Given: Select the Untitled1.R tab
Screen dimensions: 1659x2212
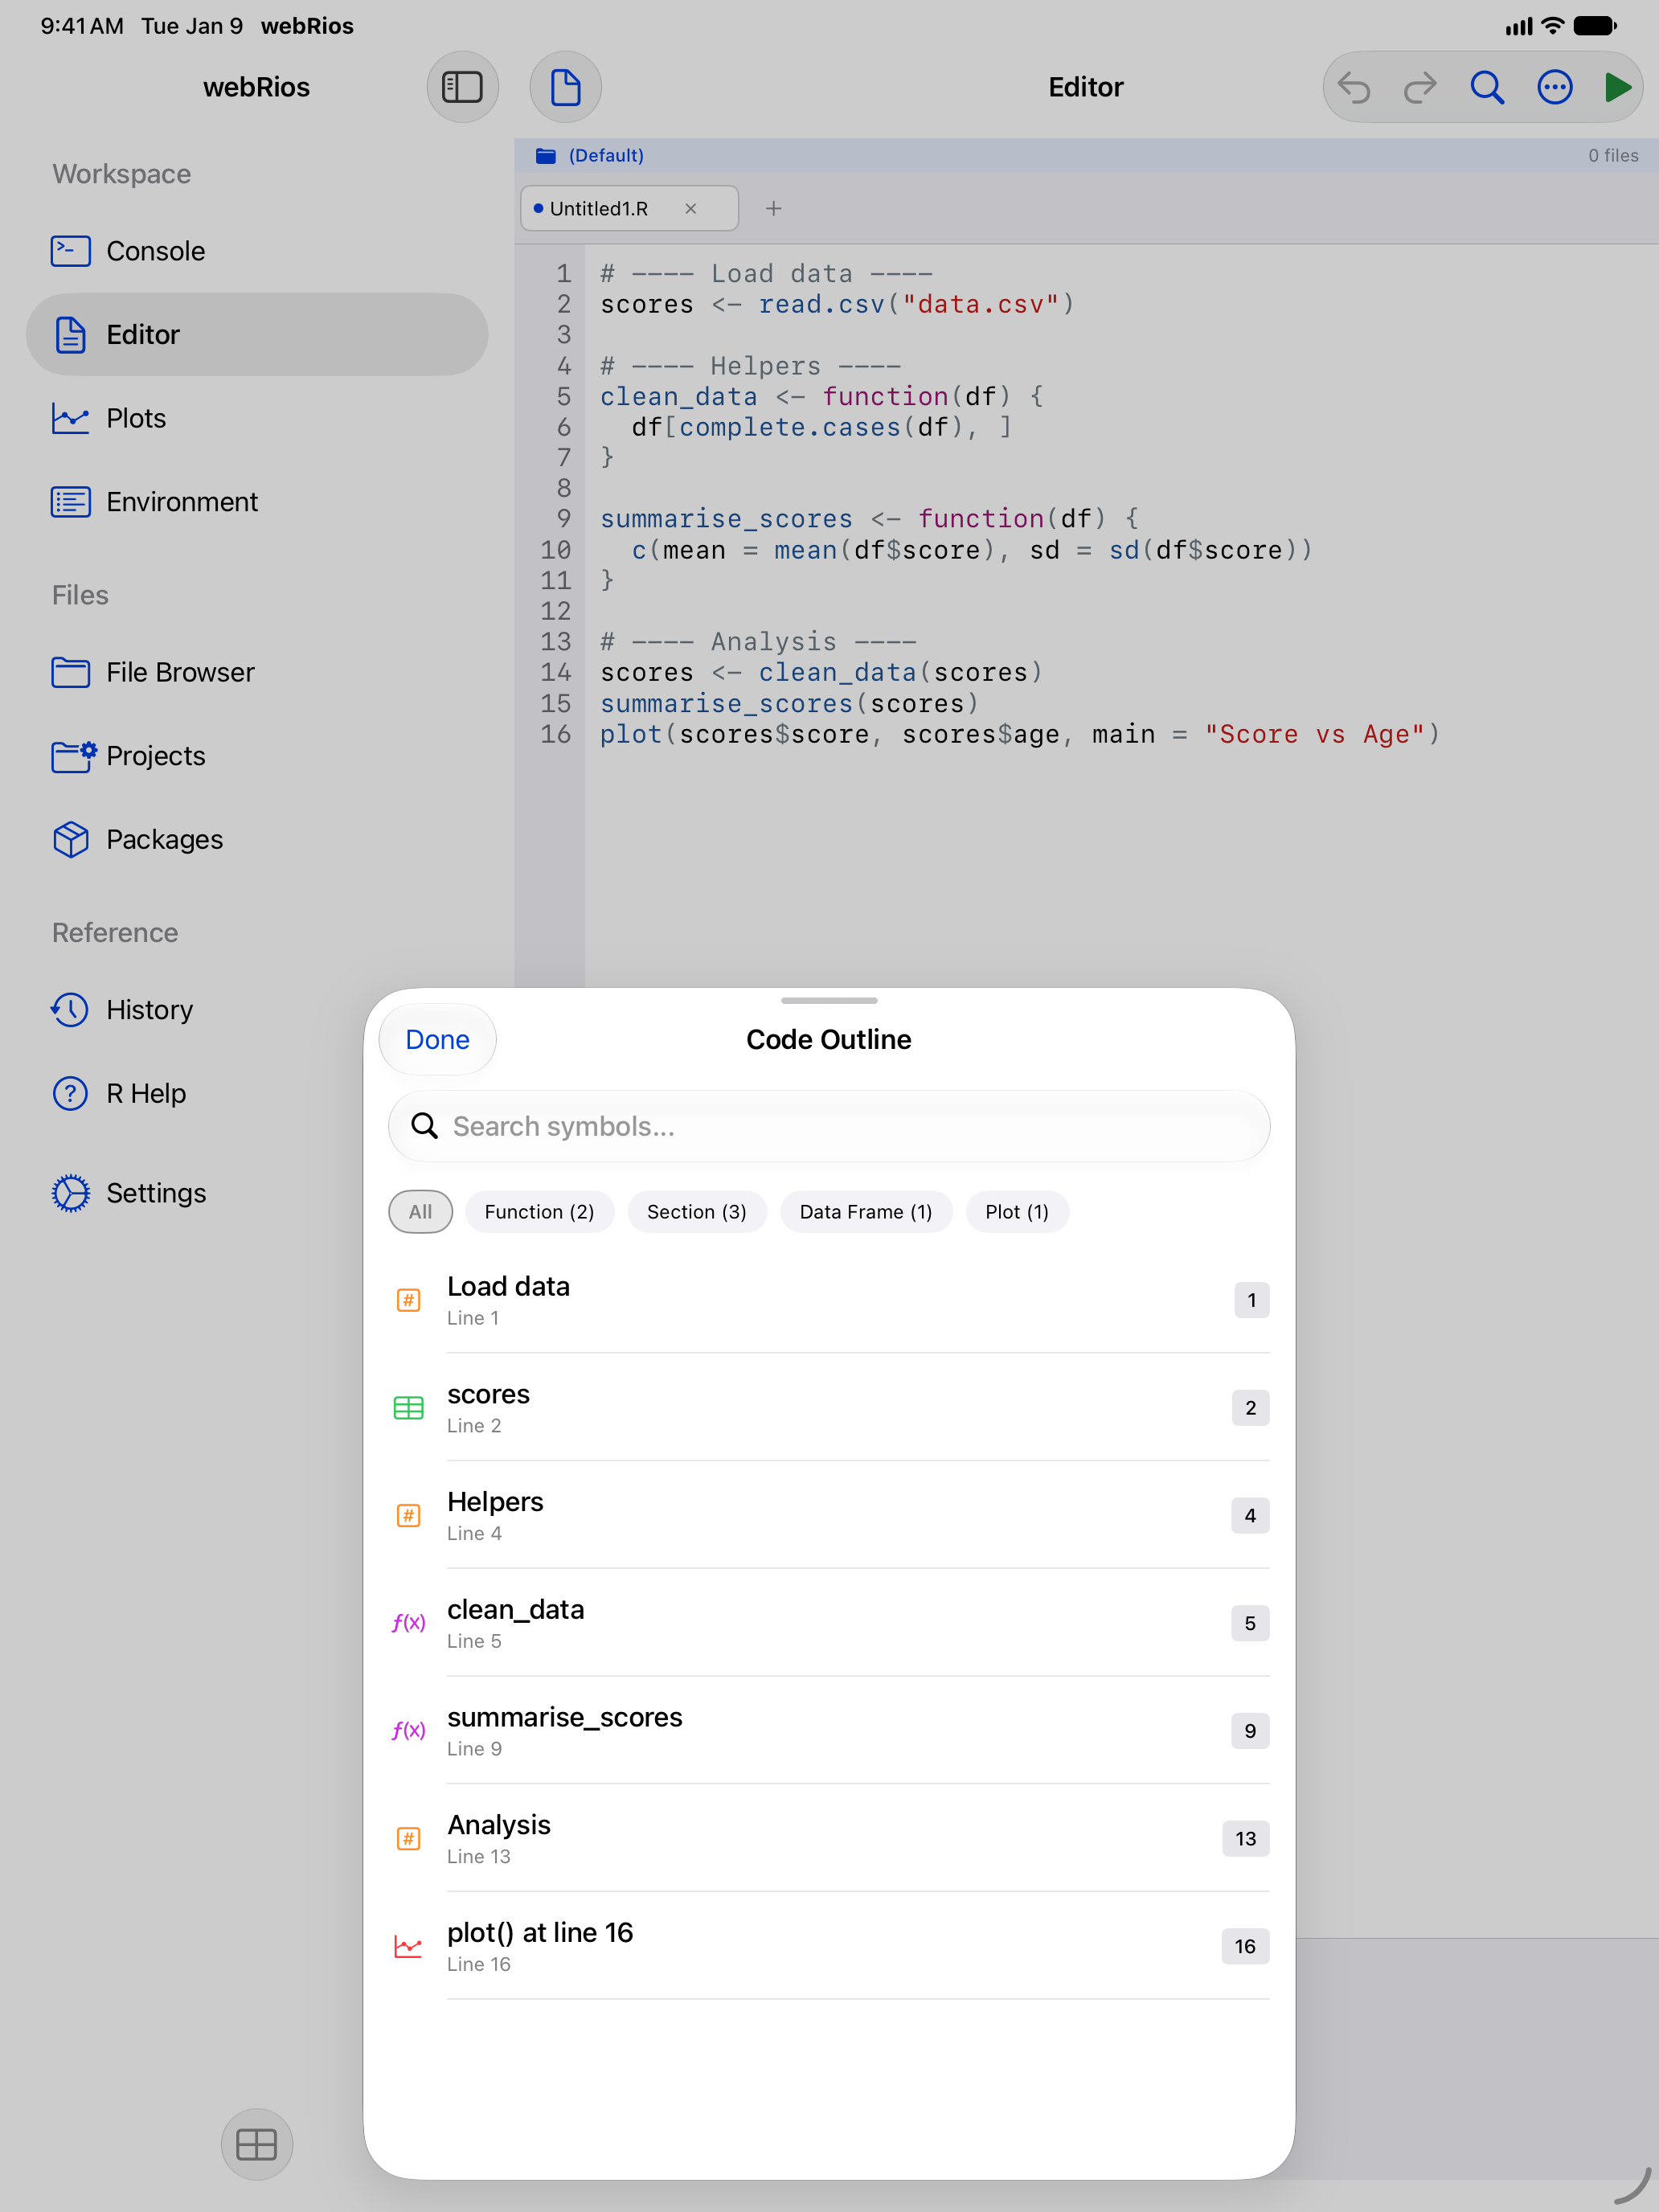Looking at the screenshot, I should coord(629,208).
